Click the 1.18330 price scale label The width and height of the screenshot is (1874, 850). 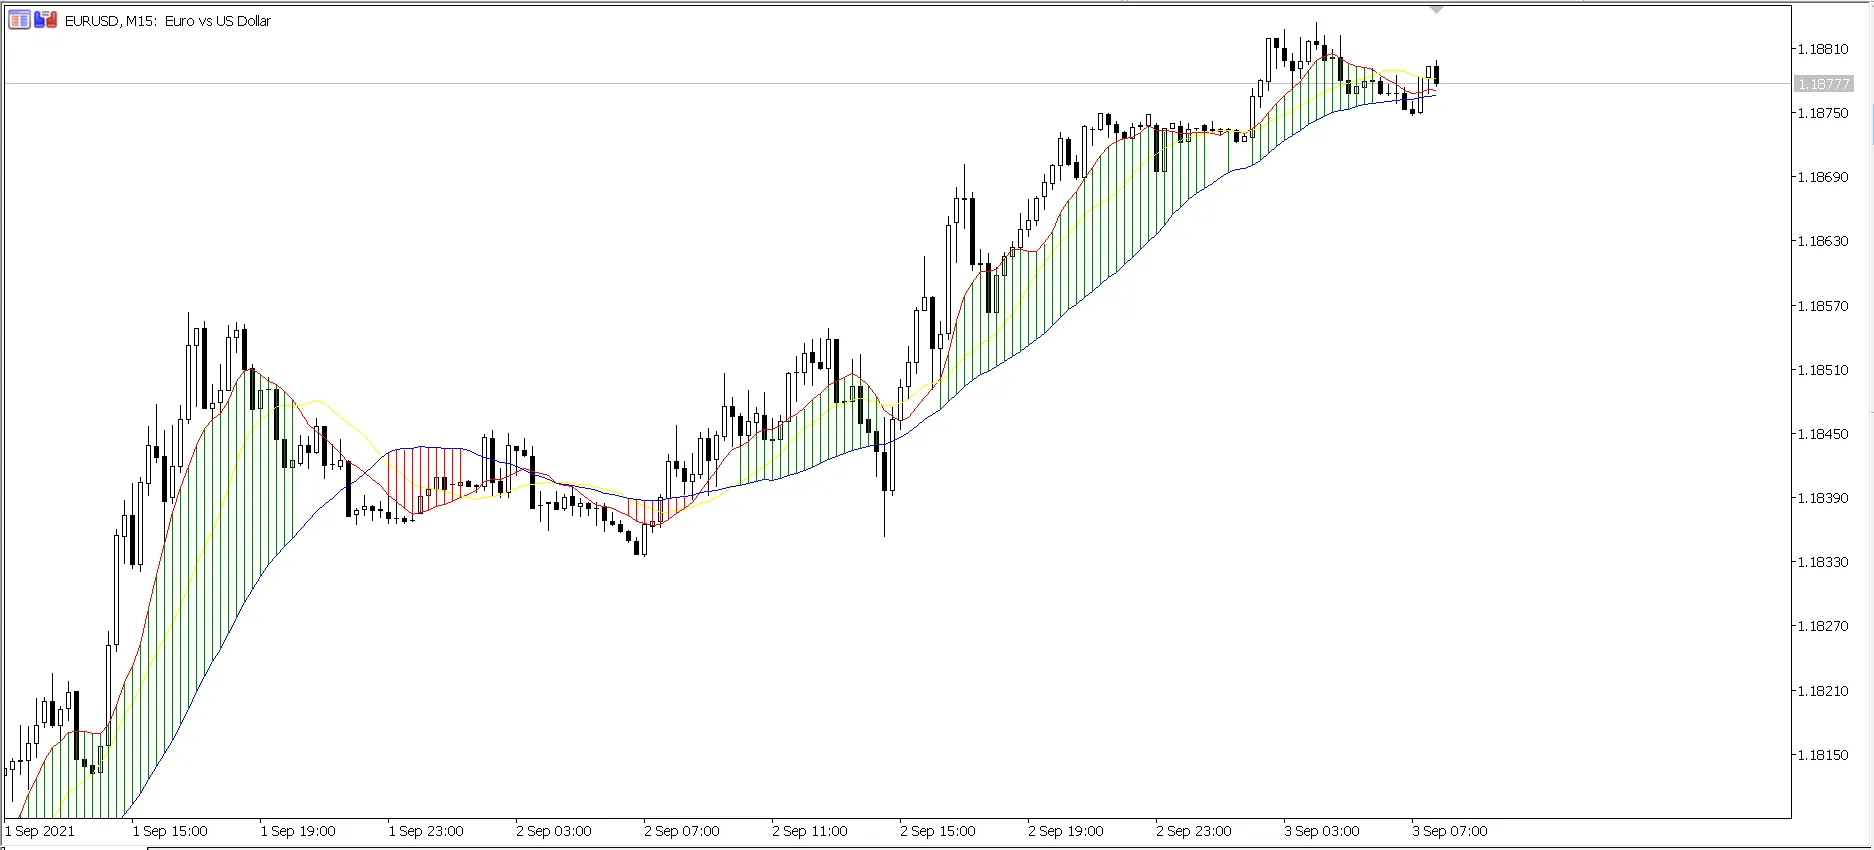click(1822, 562)
